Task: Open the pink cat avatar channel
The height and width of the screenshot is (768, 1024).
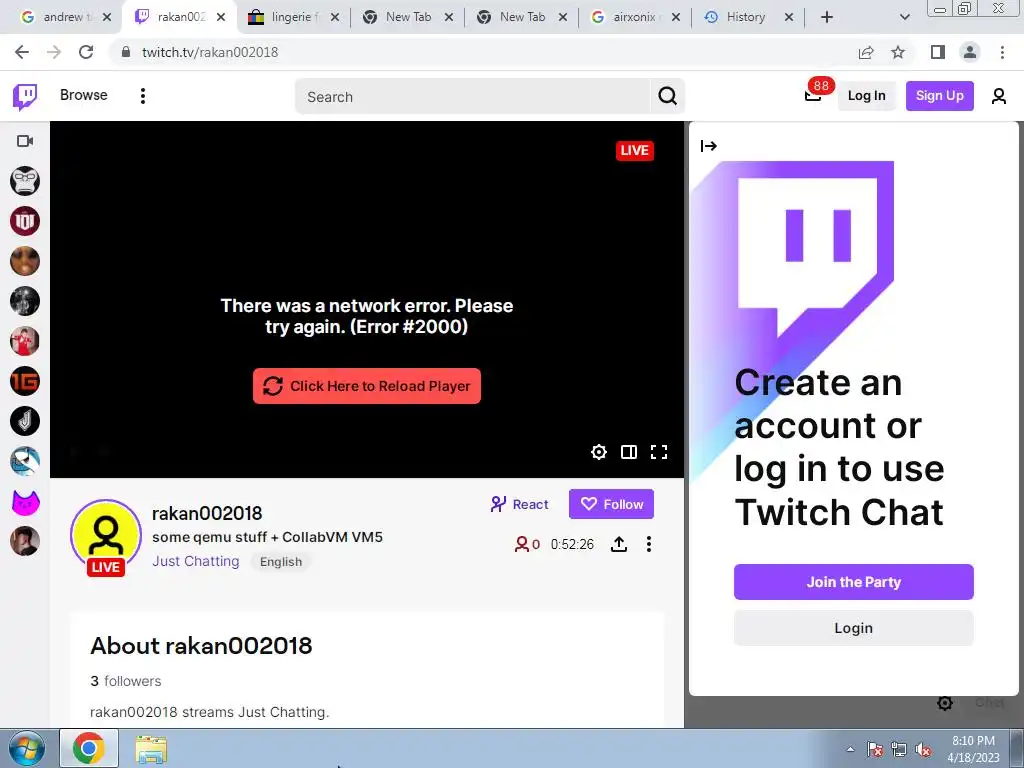Action: click(25, 502)
